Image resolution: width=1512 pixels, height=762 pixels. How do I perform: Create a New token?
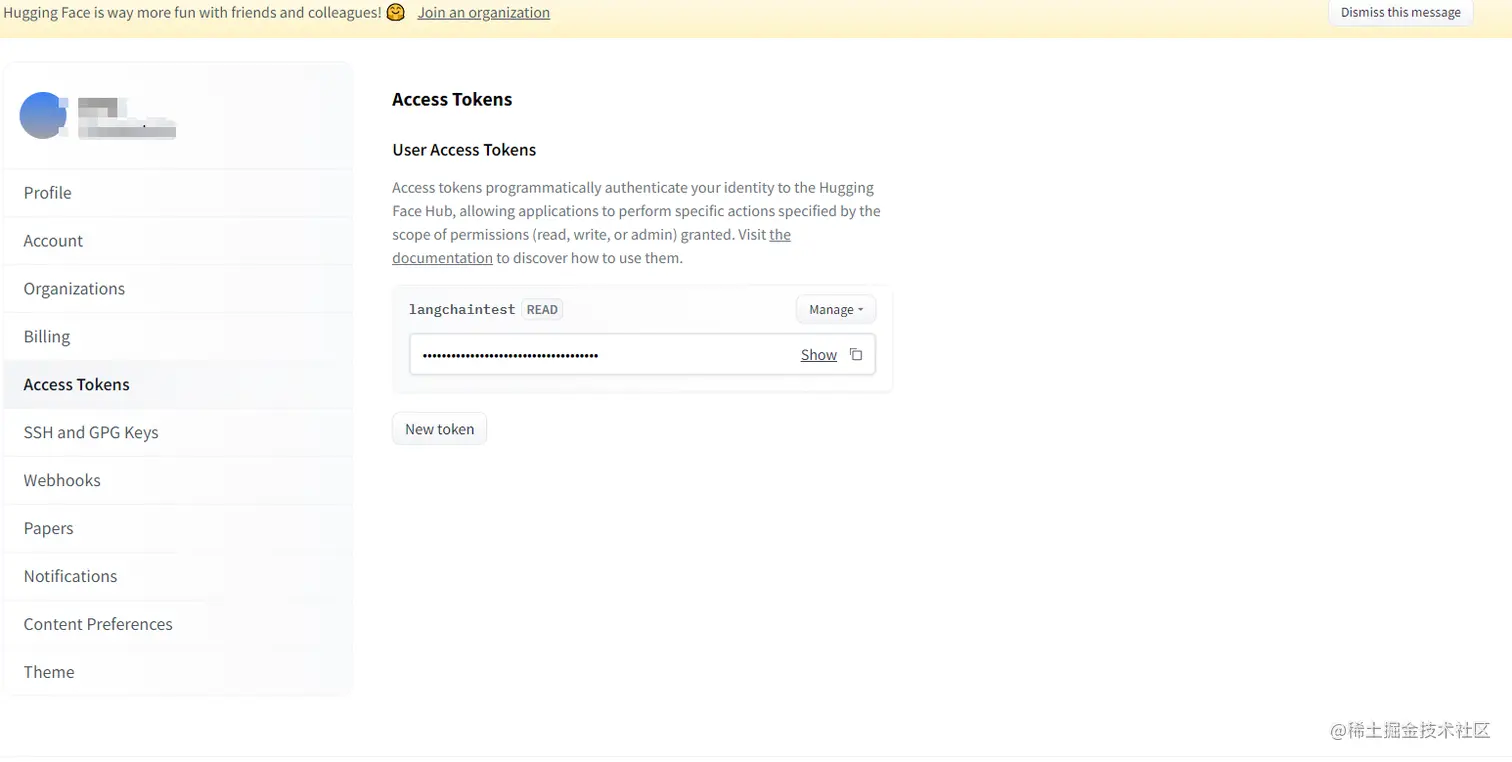tap(439, 429)
